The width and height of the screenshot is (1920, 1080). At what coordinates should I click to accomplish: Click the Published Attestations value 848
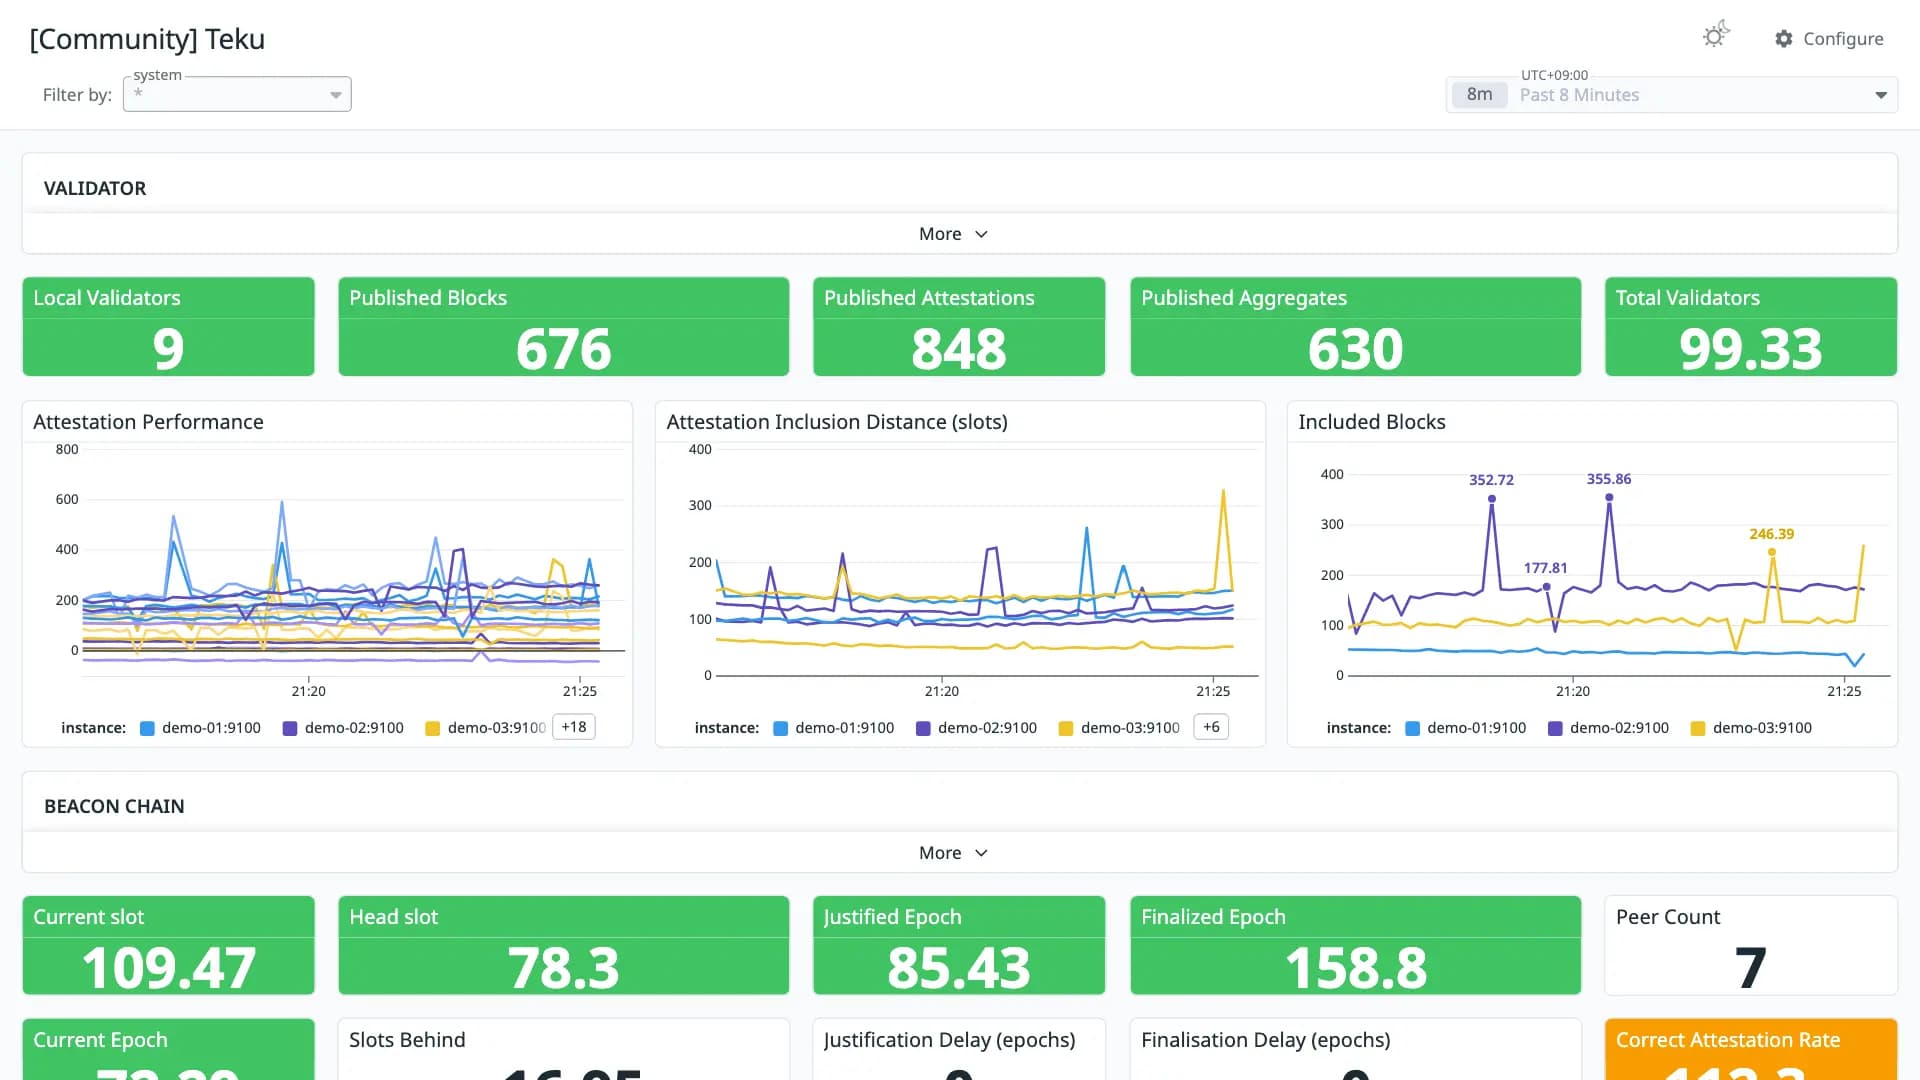coord(959,349)
